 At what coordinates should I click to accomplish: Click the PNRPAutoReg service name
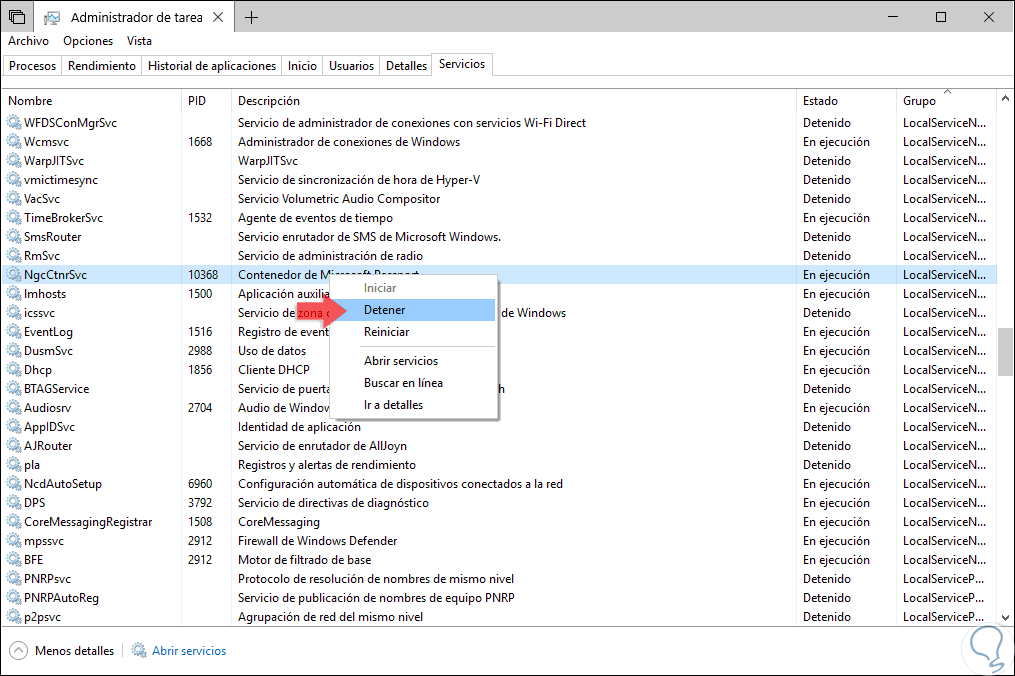pos(61,598)
